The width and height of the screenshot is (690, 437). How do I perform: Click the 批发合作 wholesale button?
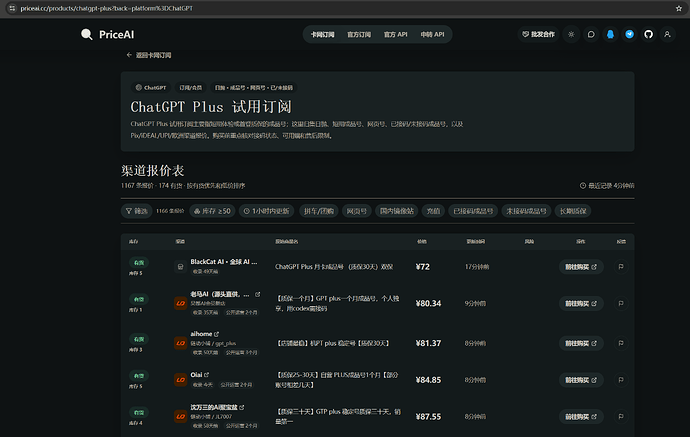pos(538,34)
